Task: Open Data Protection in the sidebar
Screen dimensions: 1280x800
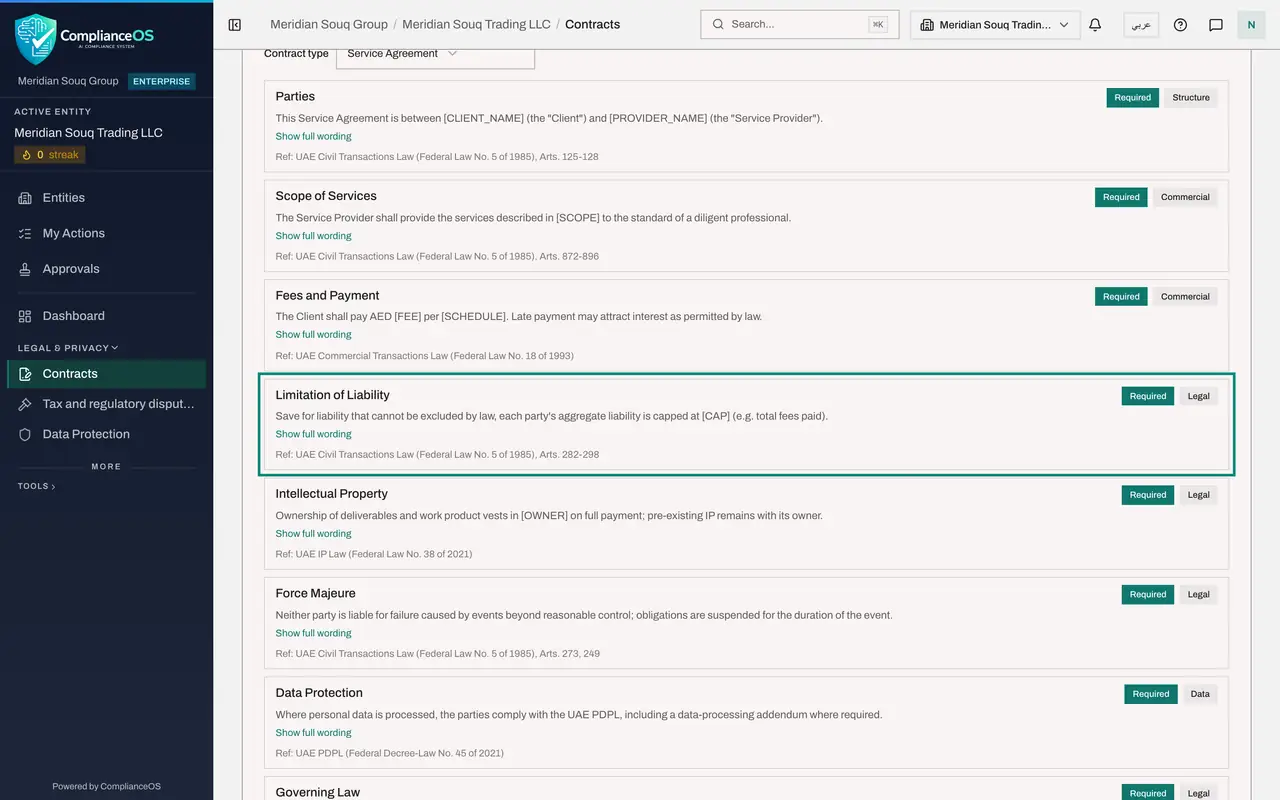Action: [106, 434]
